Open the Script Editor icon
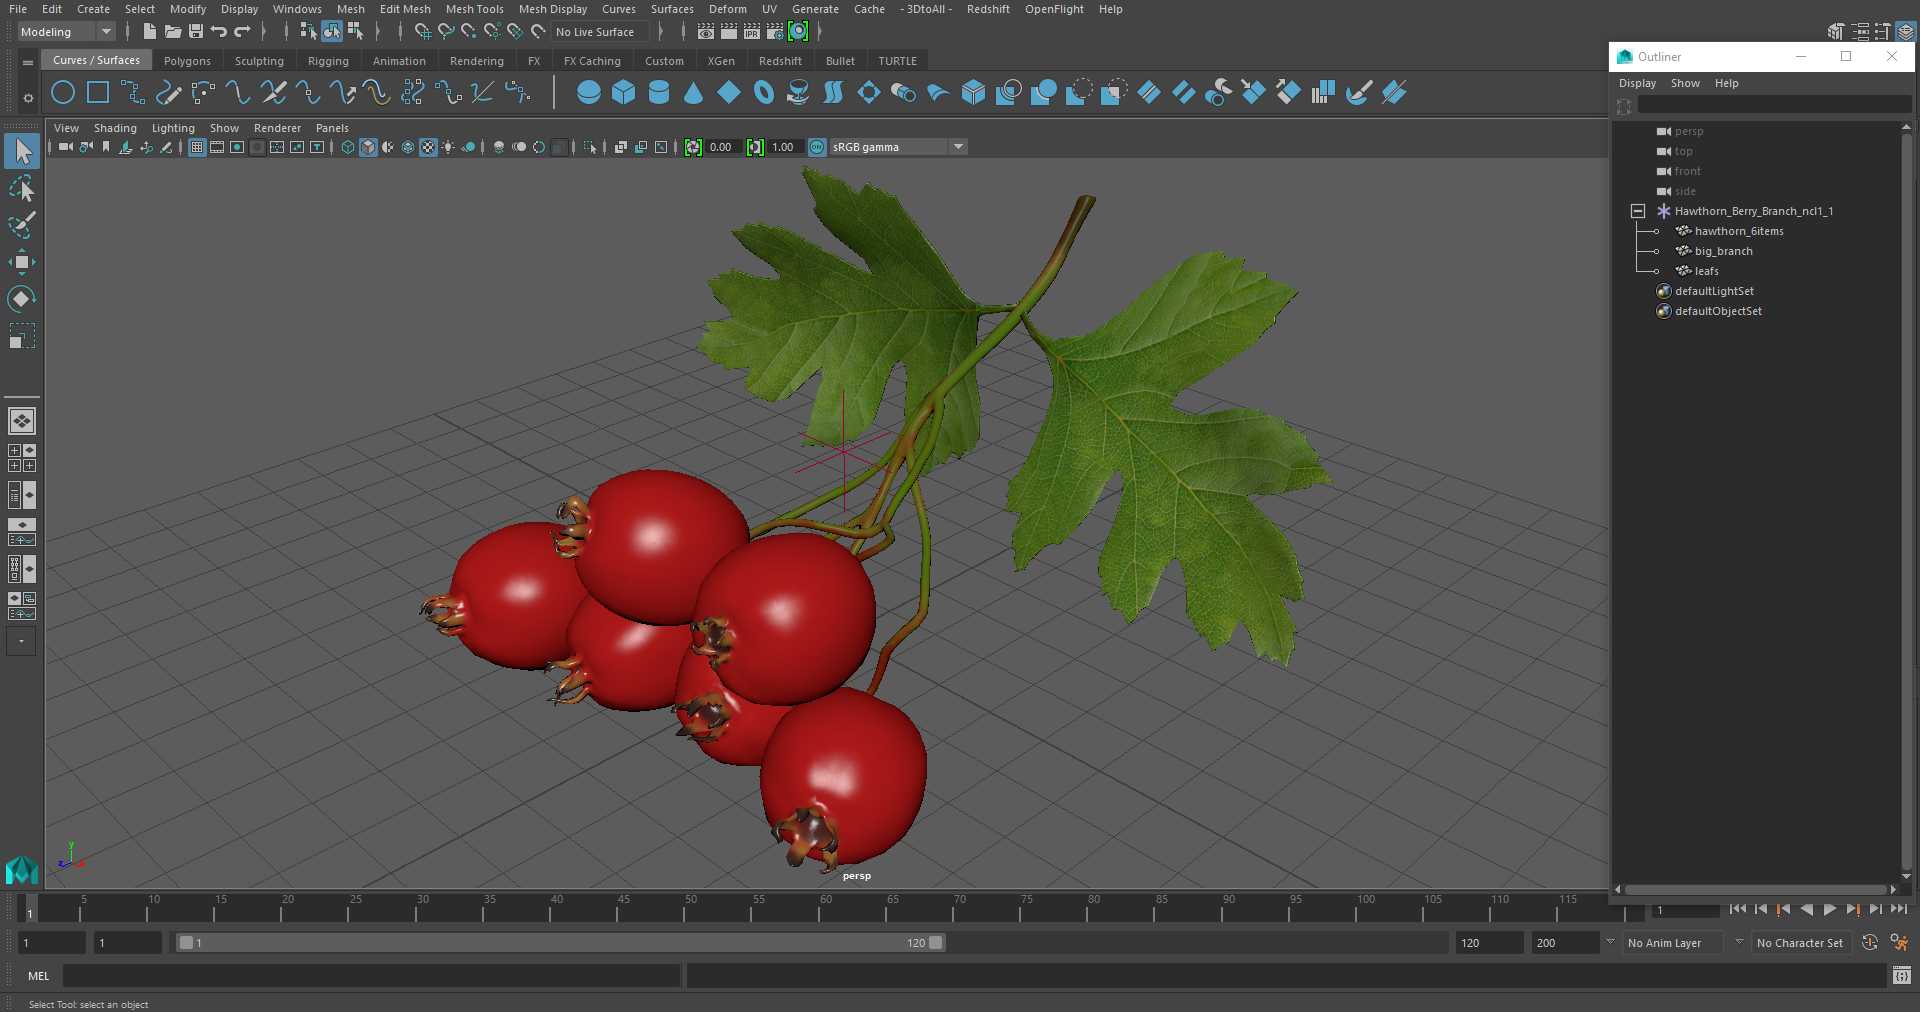1920x1012 pixels. tap(1901, 975)
